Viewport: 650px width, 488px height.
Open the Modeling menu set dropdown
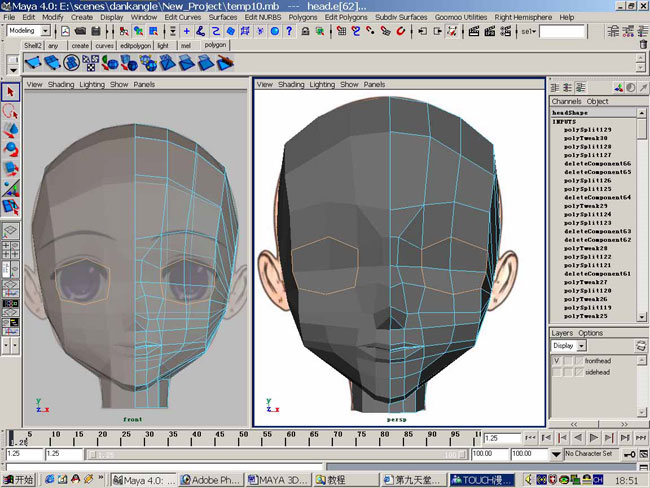tap(45, 31)
